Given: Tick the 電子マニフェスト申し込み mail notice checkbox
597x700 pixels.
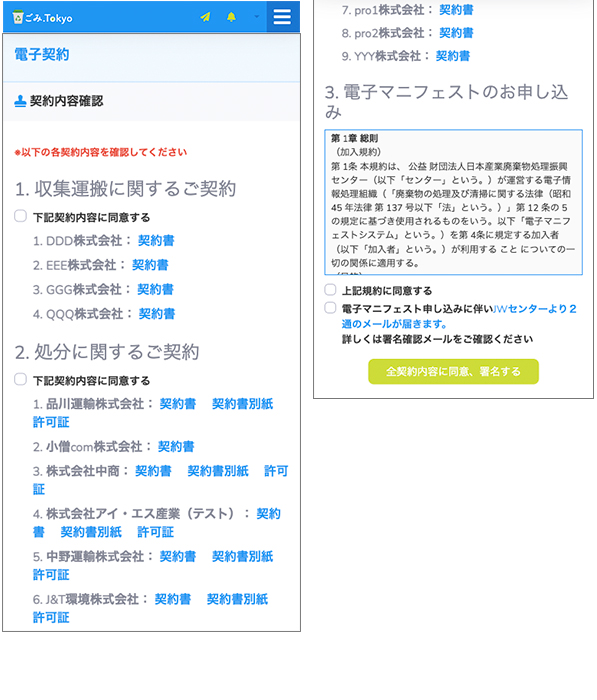Looking at the screenshot, I should click(x=330, y=308).
